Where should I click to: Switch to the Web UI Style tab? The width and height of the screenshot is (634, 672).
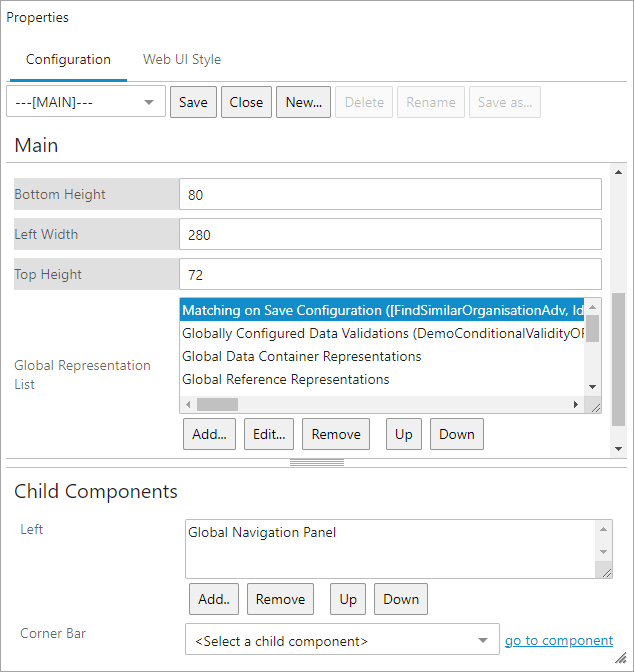coord(182,59)
